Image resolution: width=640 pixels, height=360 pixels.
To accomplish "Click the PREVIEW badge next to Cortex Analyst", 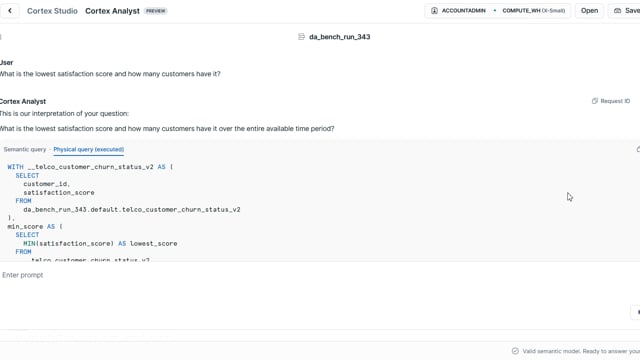I will 156,11.
